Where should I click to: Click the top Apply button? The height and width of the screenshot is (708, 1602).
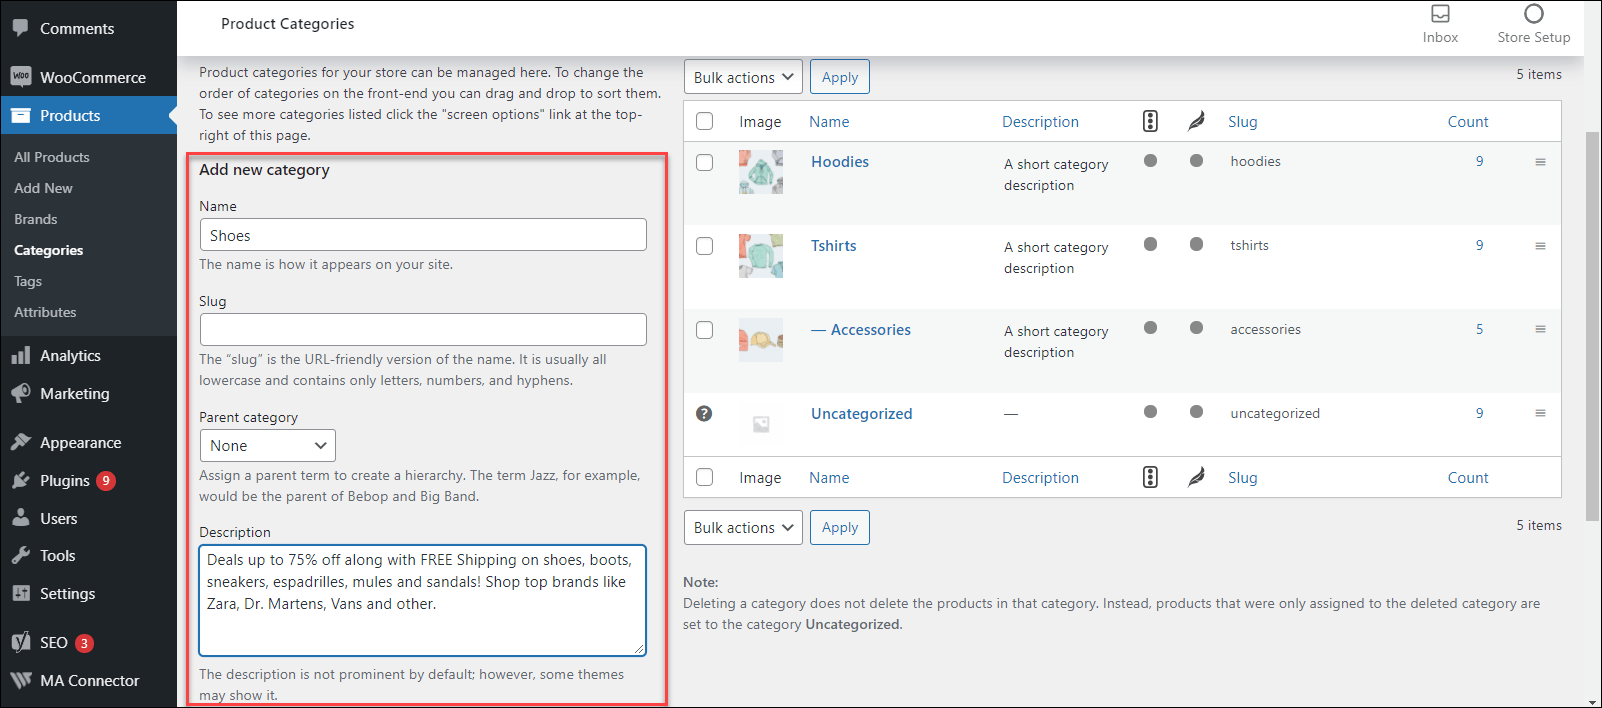[x=839, y=77]
